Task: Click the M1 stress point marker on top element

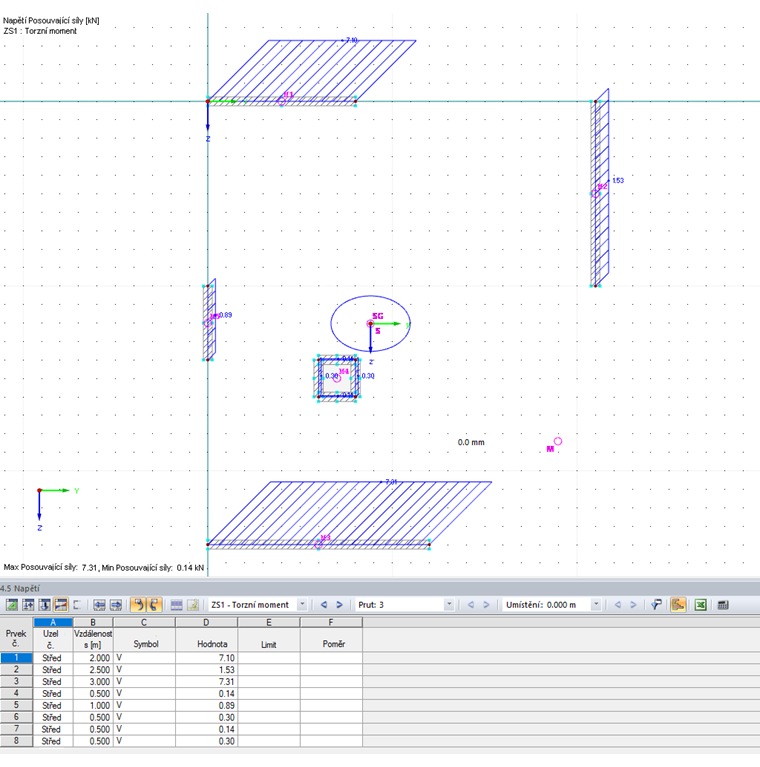Action: pos(282,101)
